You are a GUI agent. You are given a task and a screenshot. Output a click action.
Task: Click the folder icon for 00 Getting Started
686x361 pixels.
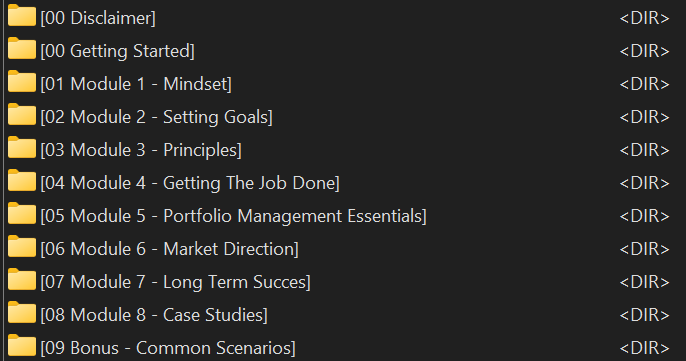pyautogui.click(x=22, y=49)
